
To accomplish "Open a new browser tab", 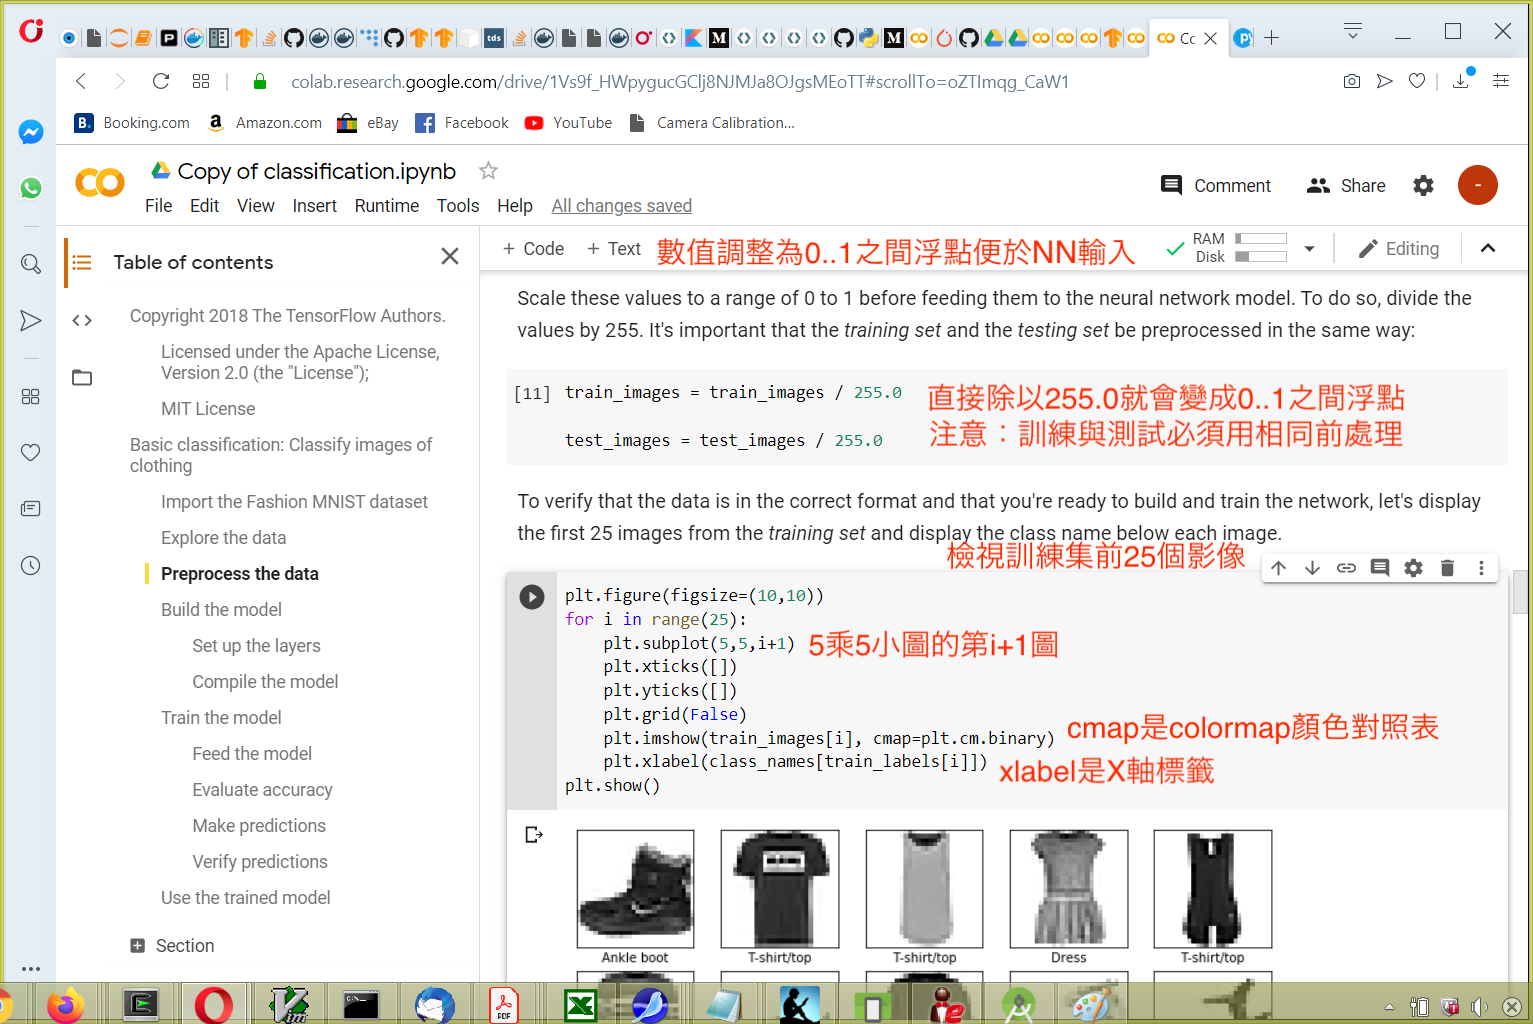I will (1271, 38).
